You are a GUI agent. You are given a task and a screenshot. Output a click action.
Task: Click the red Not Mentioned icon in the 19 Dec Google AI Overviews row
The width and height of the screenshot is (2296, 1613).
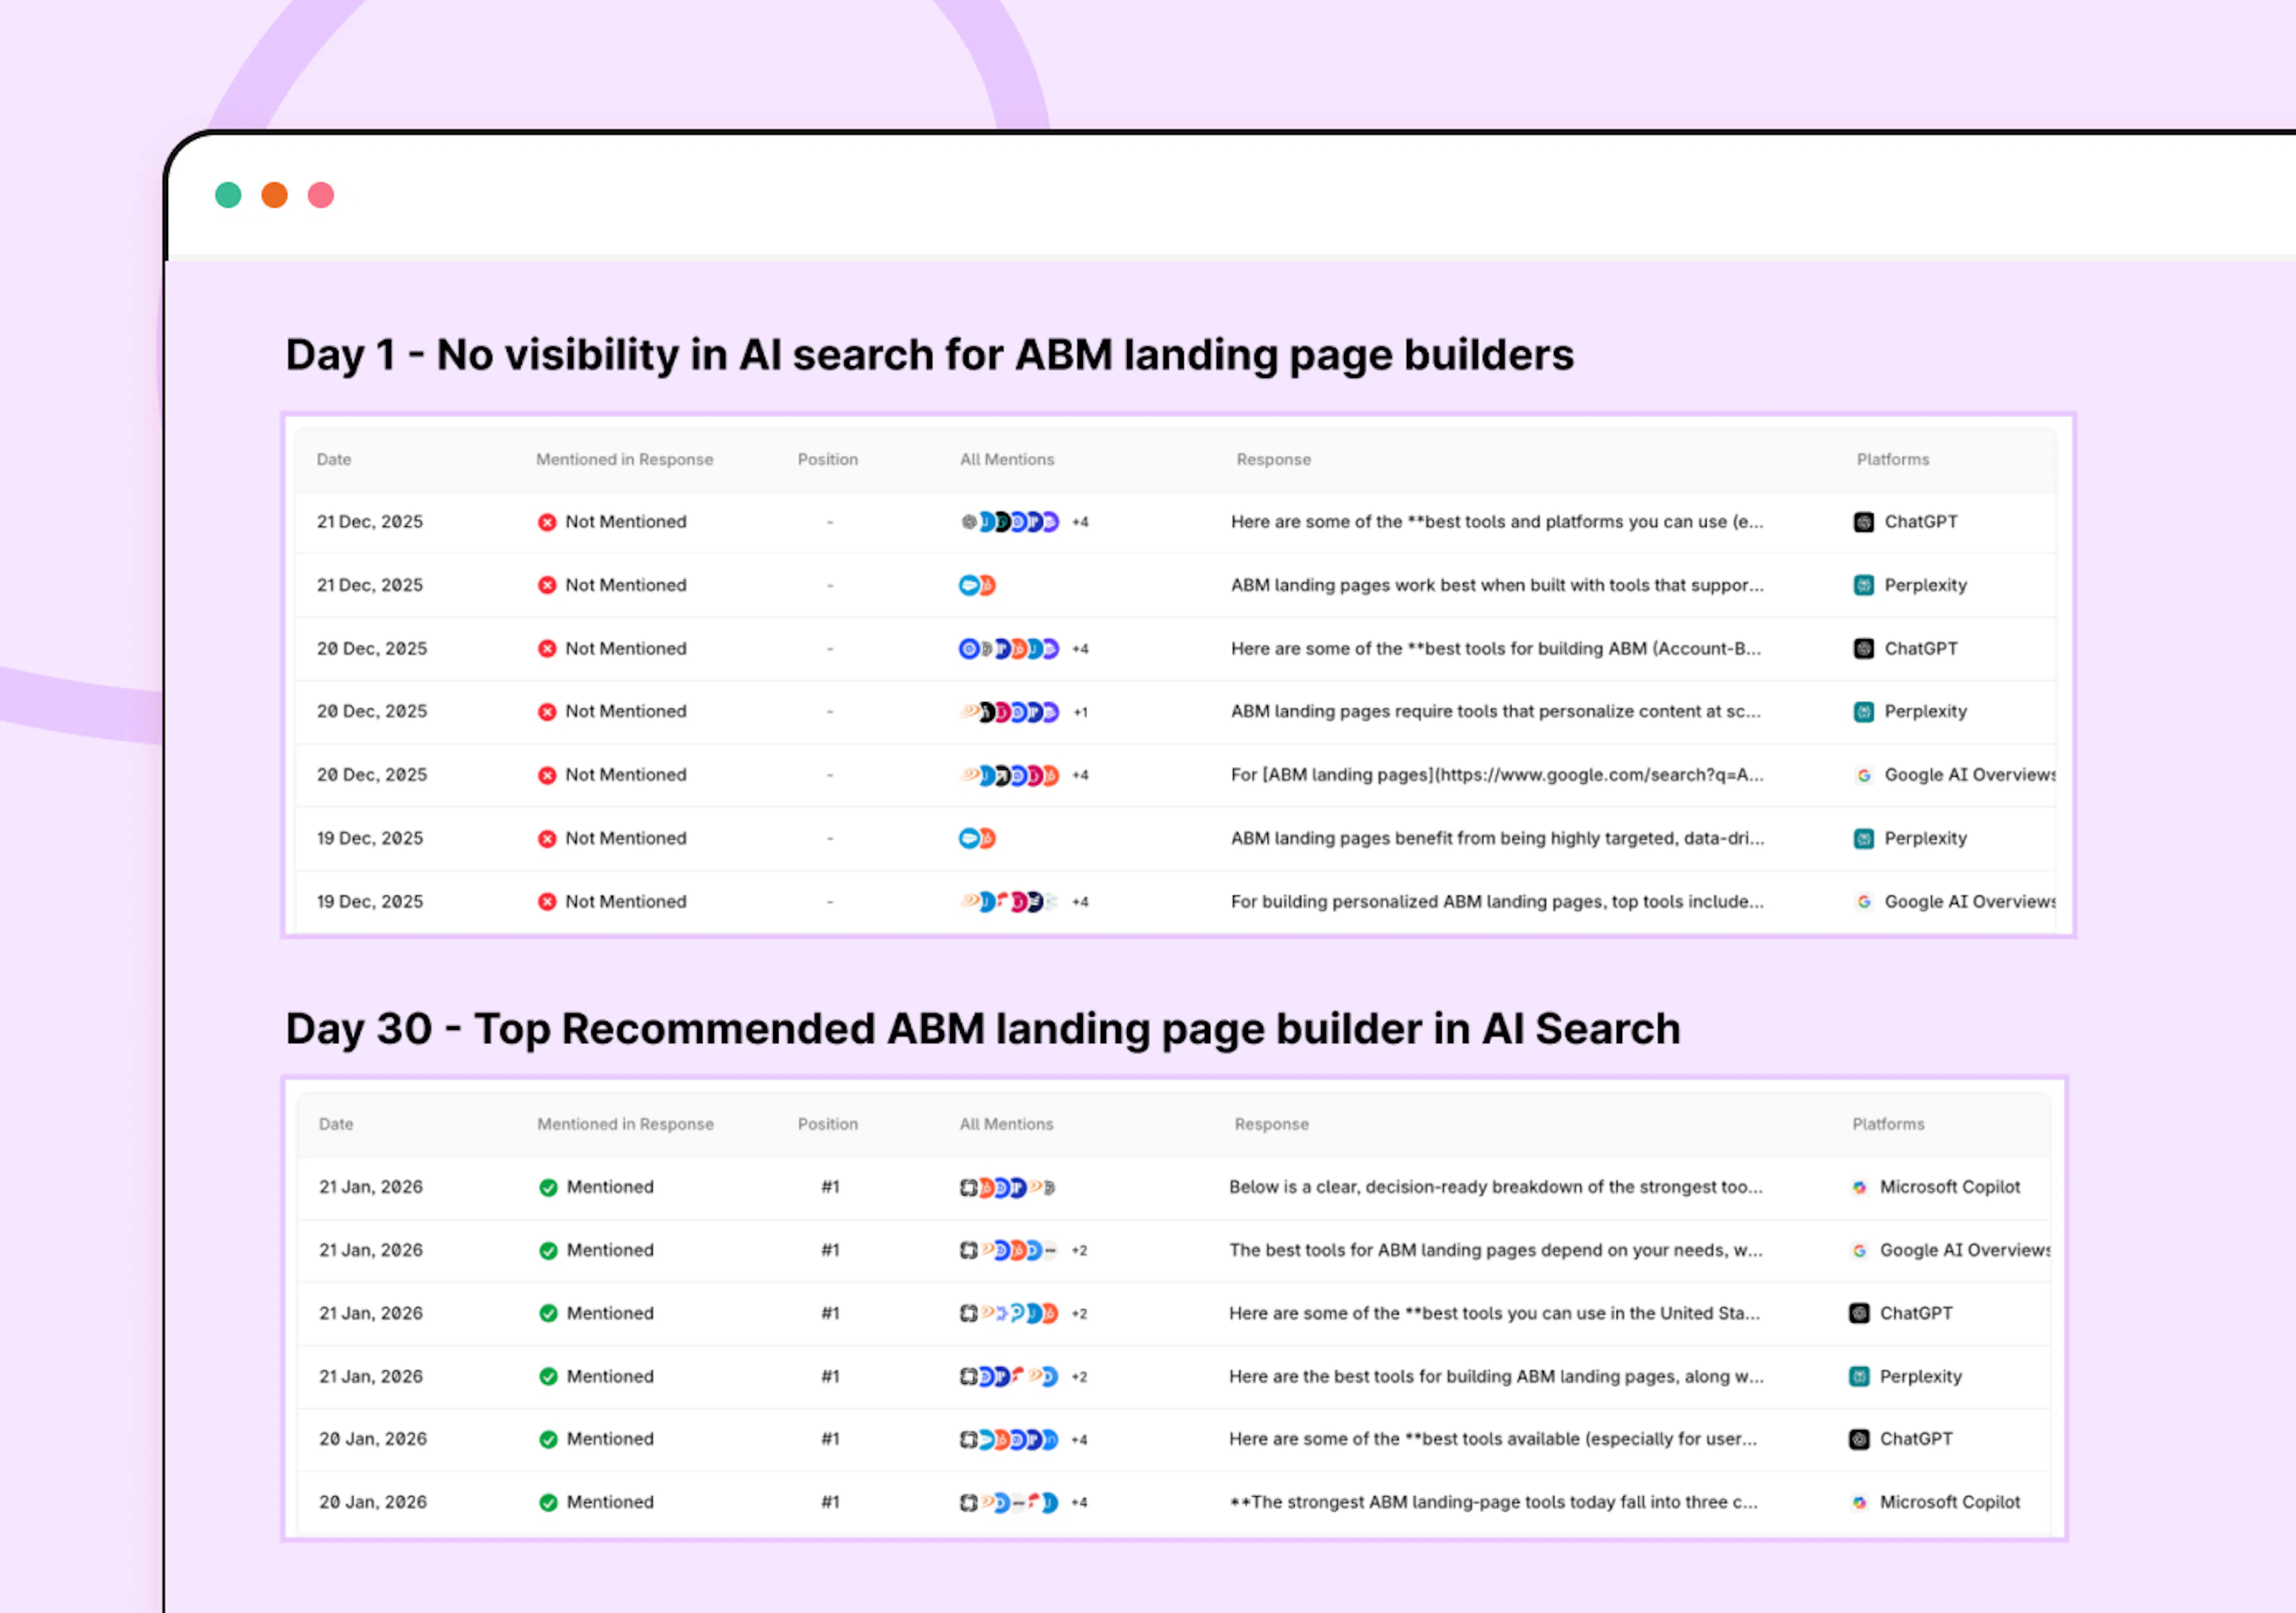click(x=547, y=901)
